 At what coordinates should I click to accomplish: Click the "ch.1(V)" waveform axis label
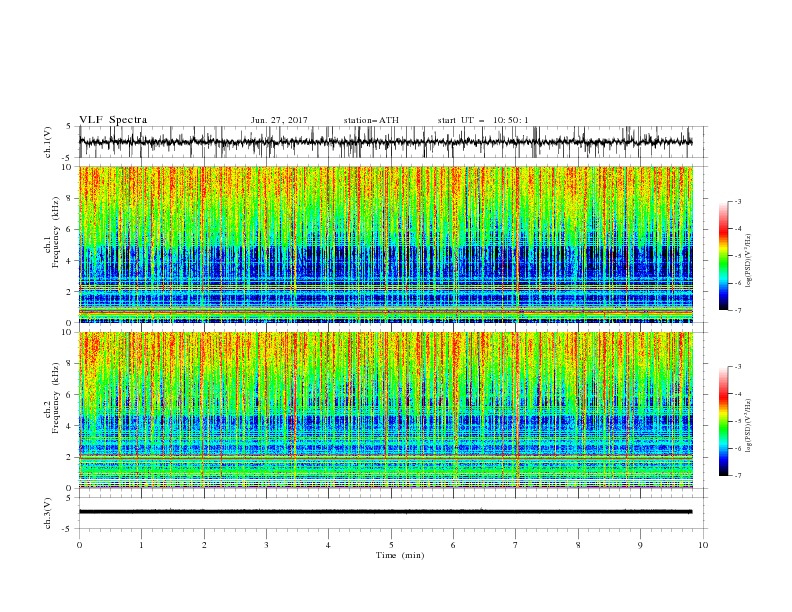point(48,142)
